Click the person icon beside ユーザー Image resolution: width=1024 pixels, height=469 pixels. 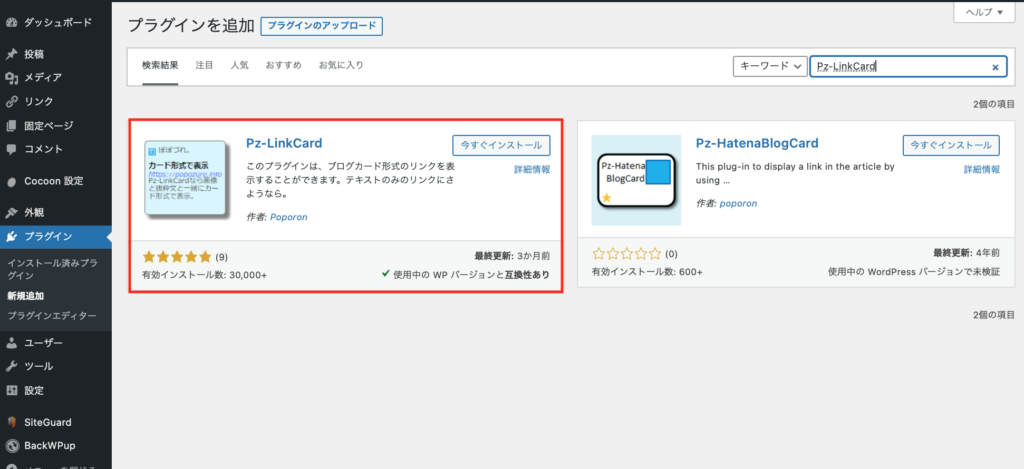tap(11, 342)
